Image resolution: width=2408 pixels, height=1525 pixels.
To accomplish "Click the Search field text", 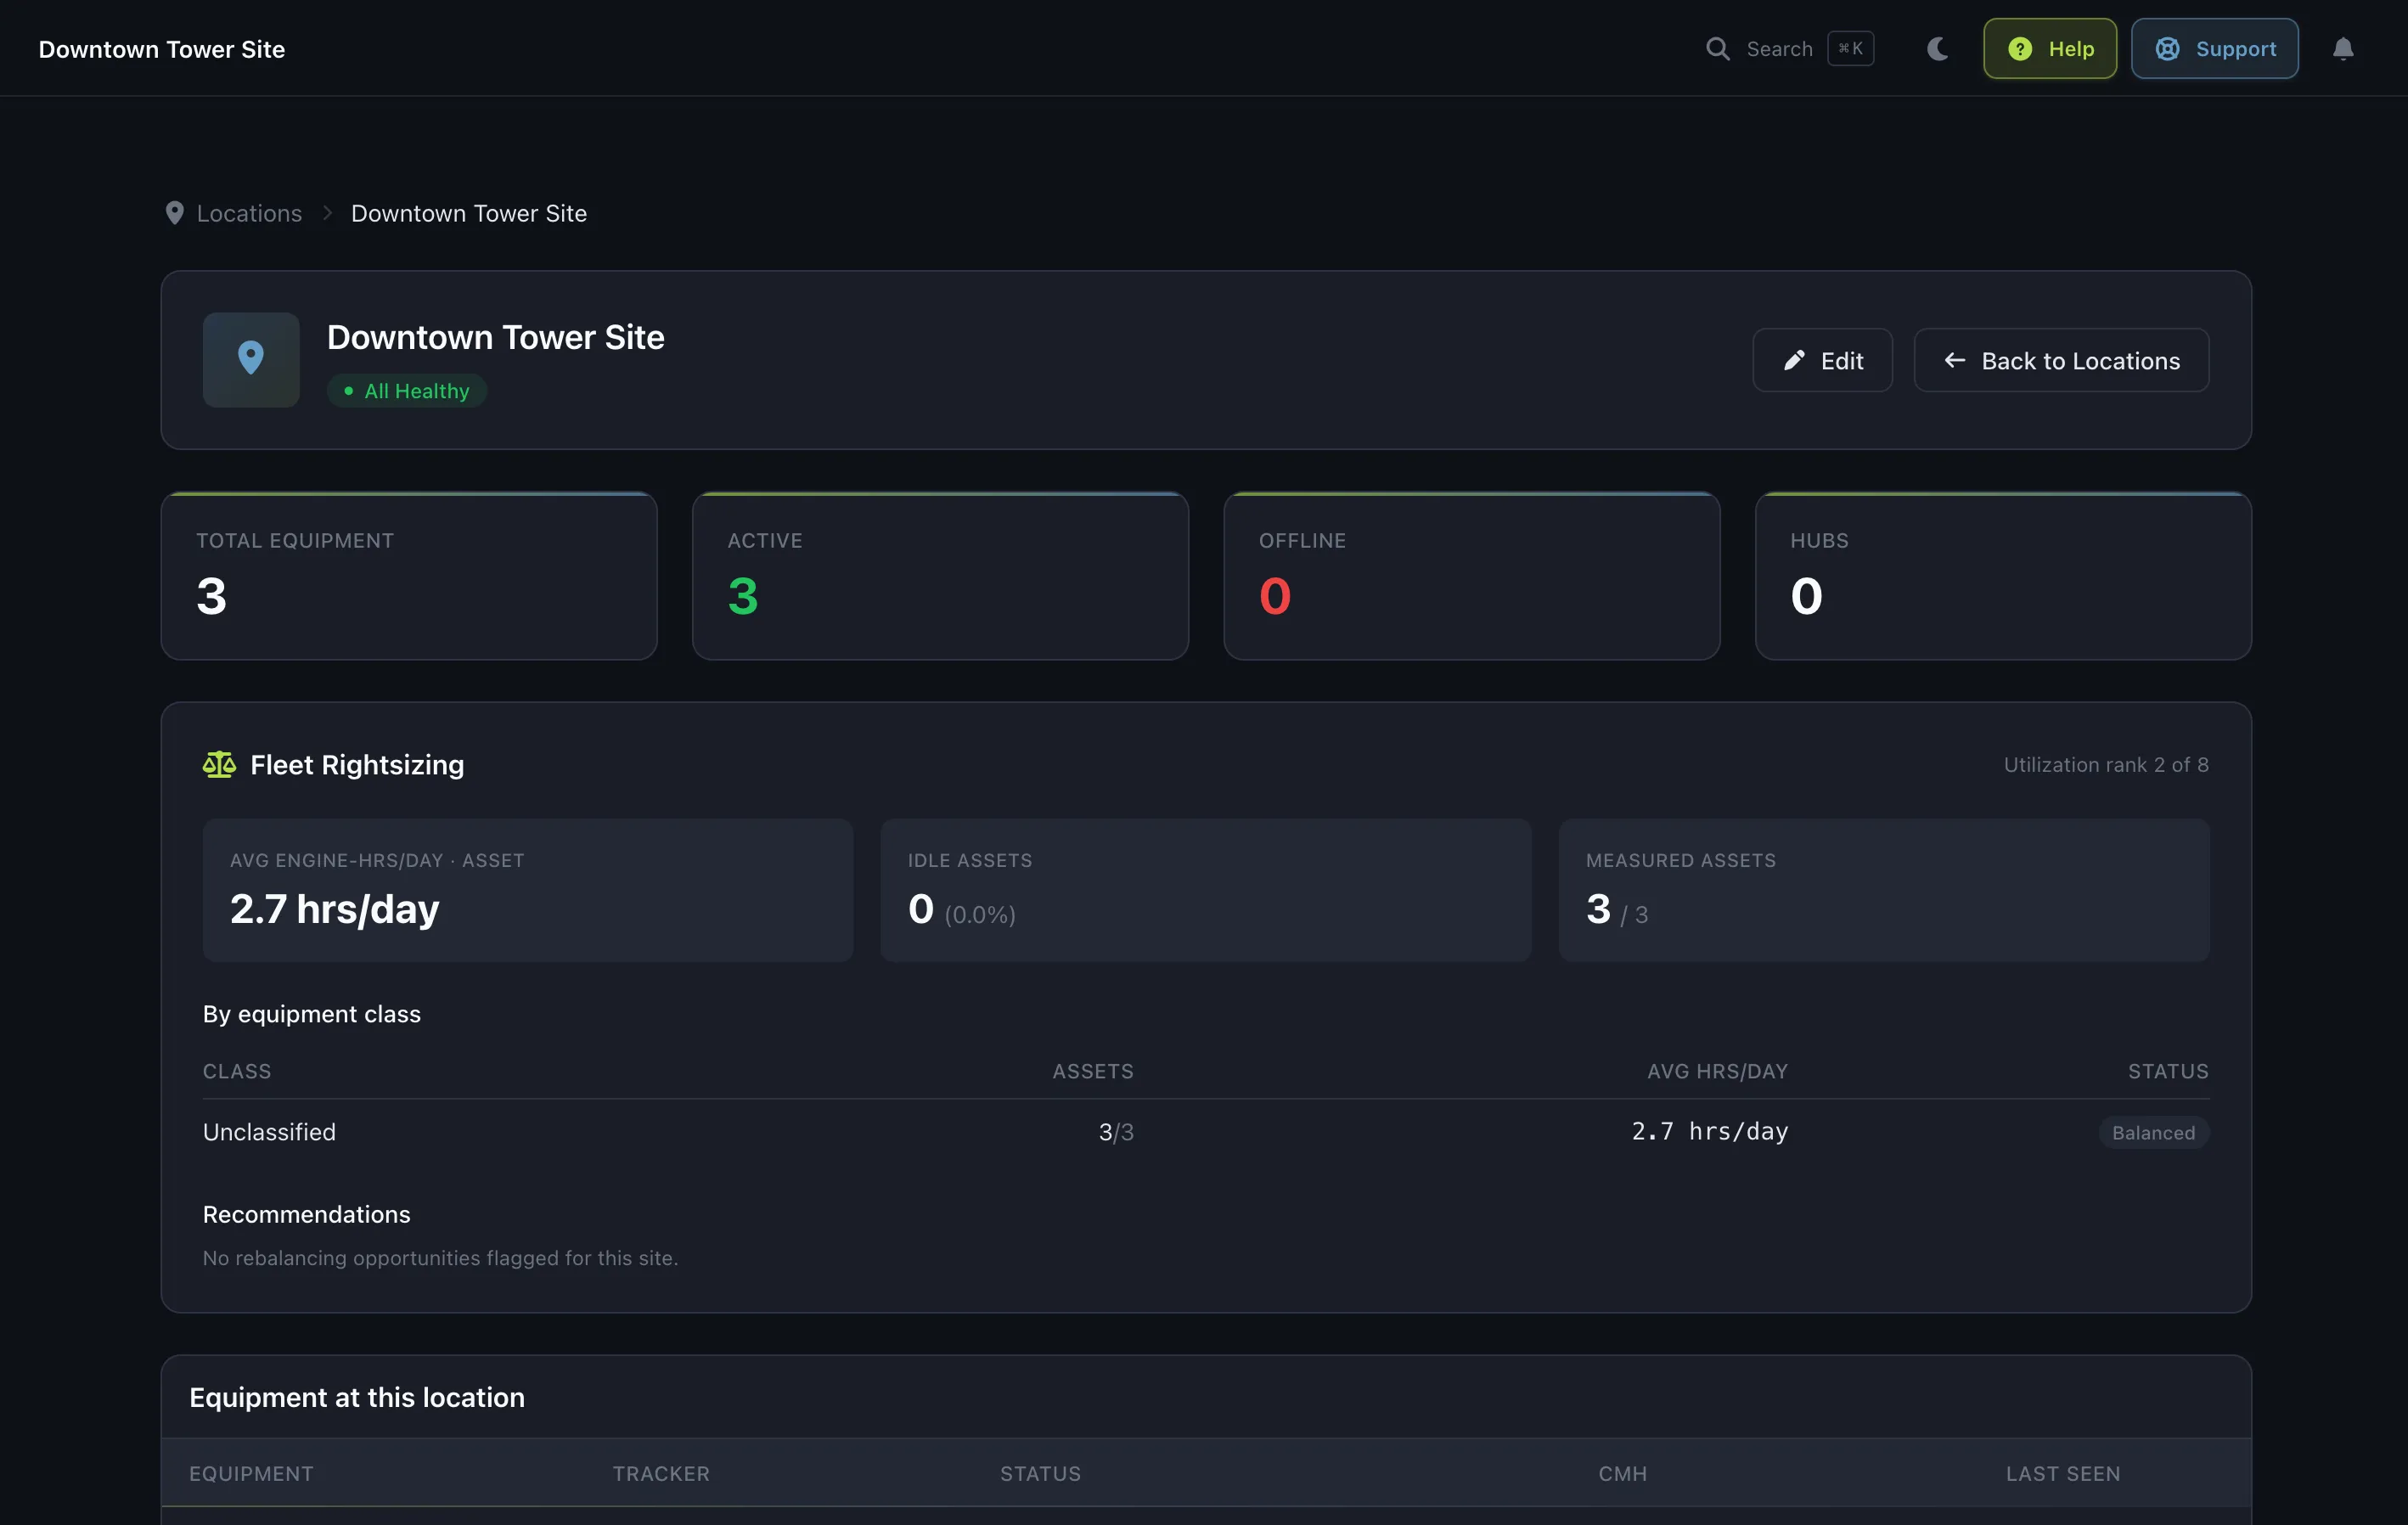I will 1779,49.
